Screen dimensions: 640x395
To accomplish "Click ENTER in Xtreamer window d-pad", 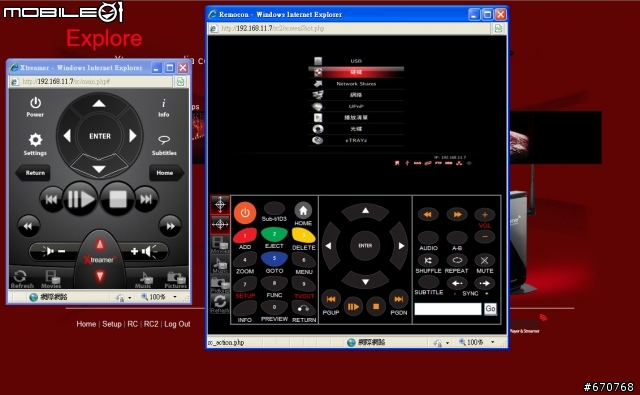I will click(x=100, y=136).
